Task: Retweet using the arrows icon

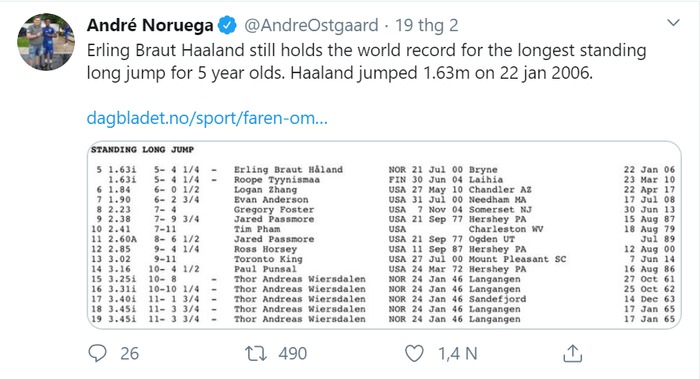Action: tap(256, 354)
